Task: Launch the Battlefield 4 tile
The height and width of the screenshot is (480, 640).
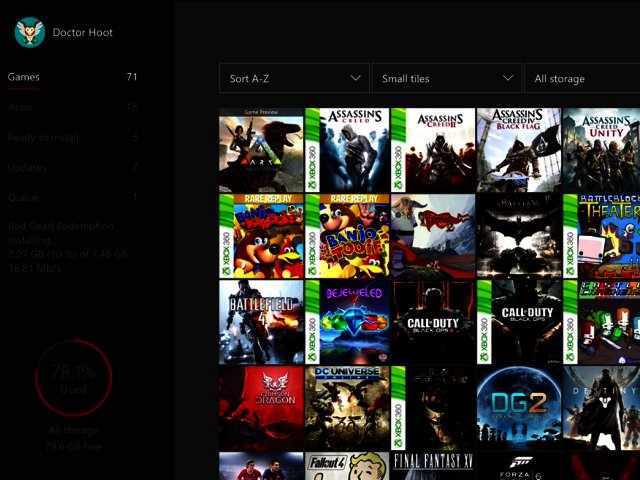Action: (261, 322)
